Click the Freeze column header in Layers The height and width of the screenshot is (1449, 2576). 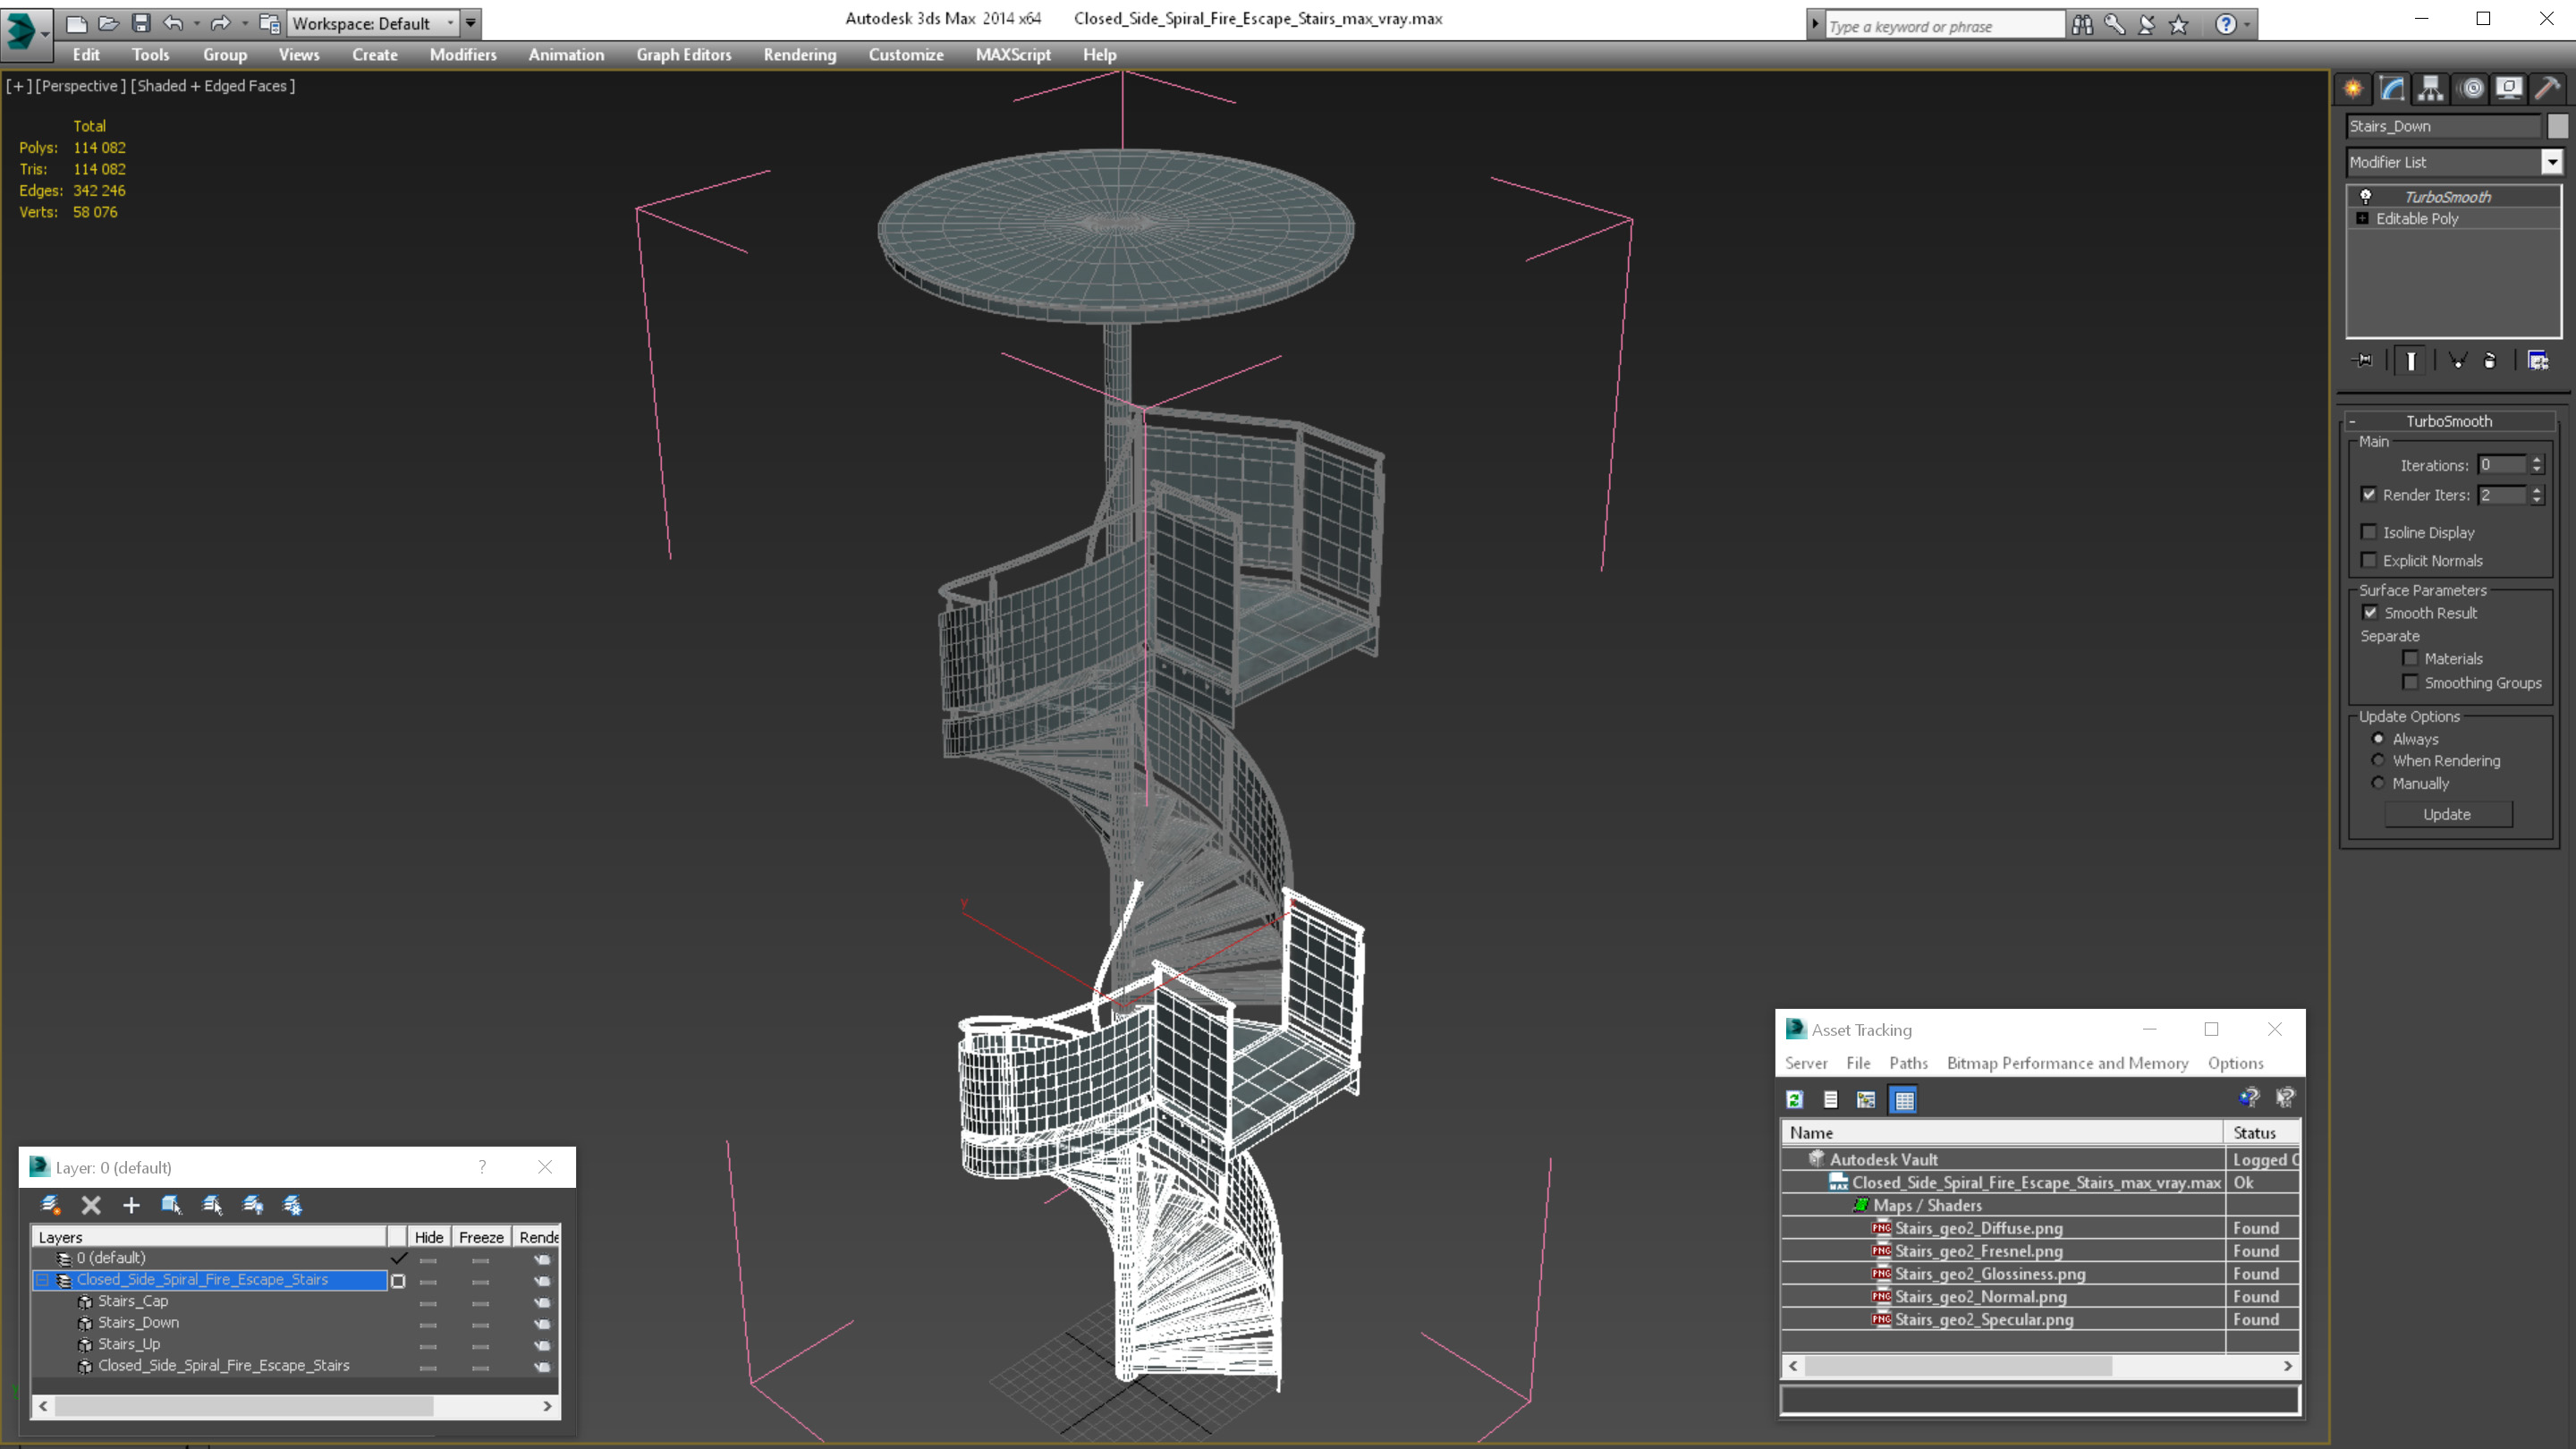pos(481,1237)
